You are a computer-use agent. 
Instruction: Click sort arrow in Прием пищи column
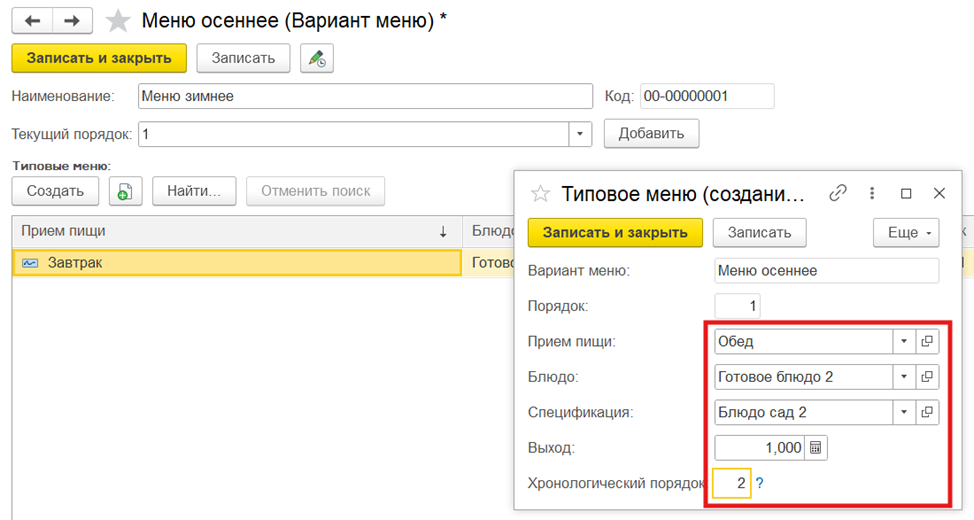(x=443, y=232)
